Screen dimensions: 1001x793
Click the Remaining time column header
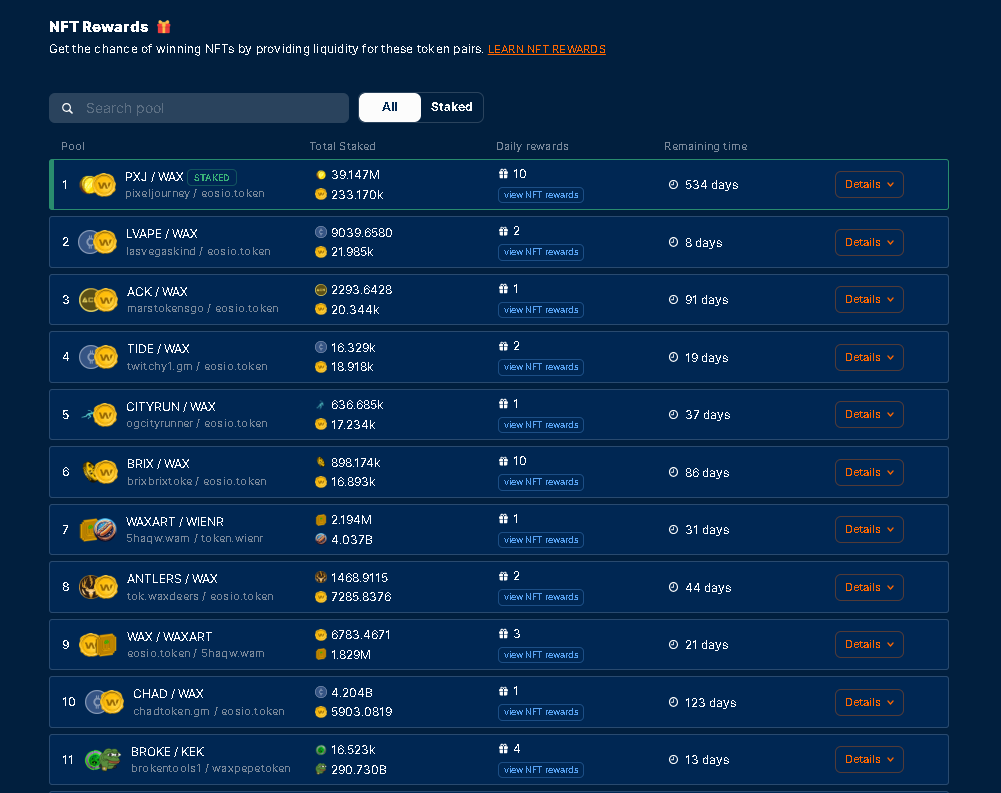click(x=705, y=147)
